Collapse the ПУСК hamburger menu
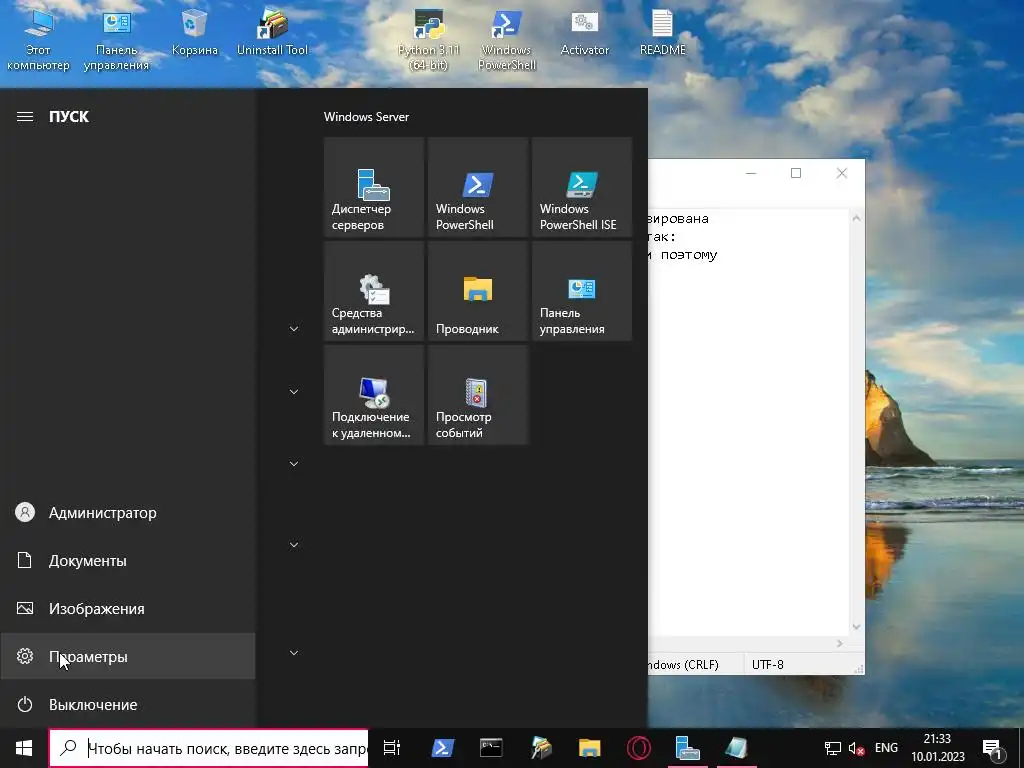 coord(25,116)
